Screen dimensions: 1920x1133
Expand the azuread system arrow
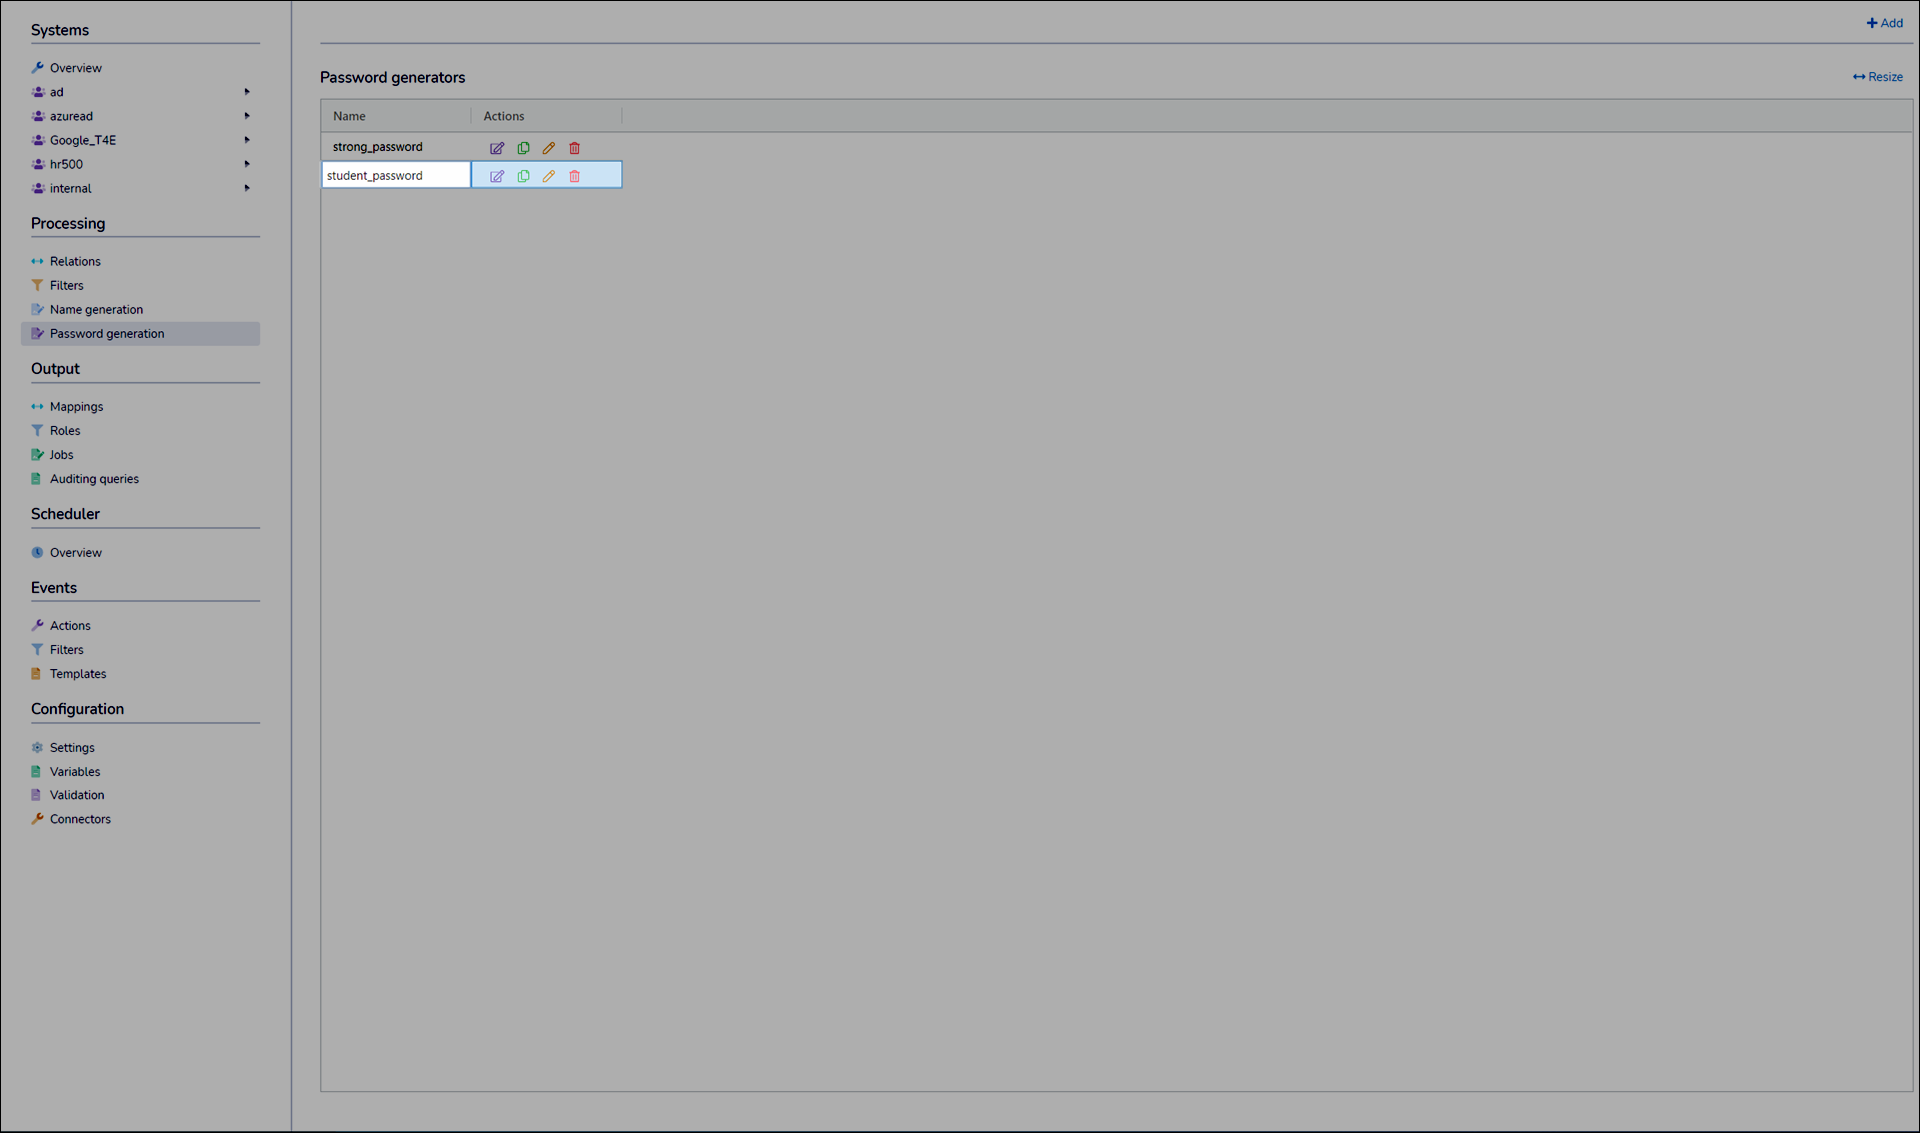click(x=247, y=116)
